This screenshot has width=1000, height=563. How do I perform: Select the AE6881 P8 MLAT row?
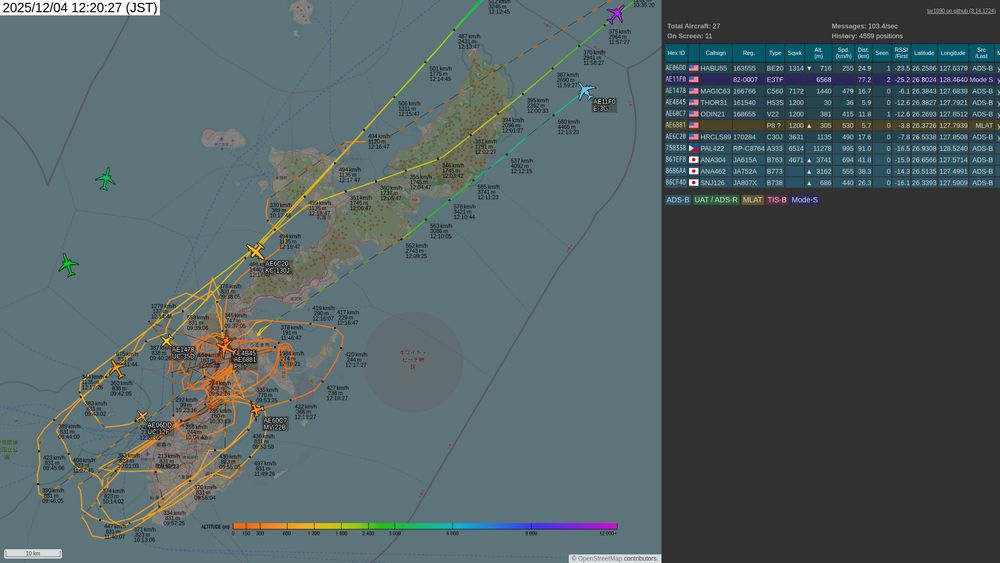[832, 126]
